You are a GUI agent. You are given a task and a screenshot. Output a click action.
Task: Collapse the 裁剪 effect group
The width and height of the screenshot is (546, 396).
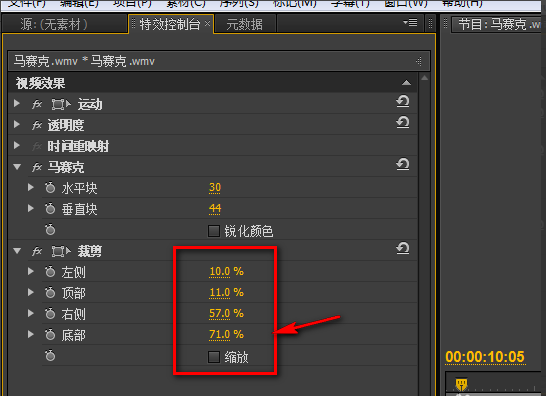pos(17,251)
